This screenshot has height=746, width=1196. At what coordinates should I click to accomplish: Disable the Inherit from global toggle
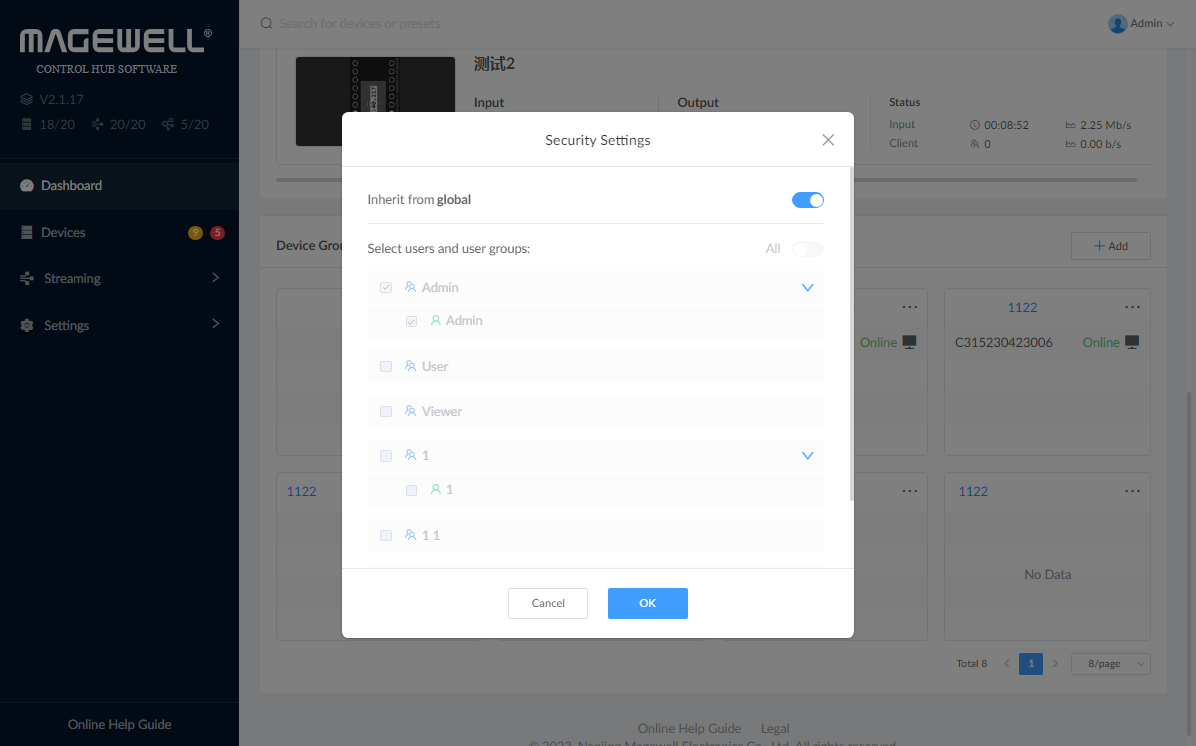[x=808, y=199]
